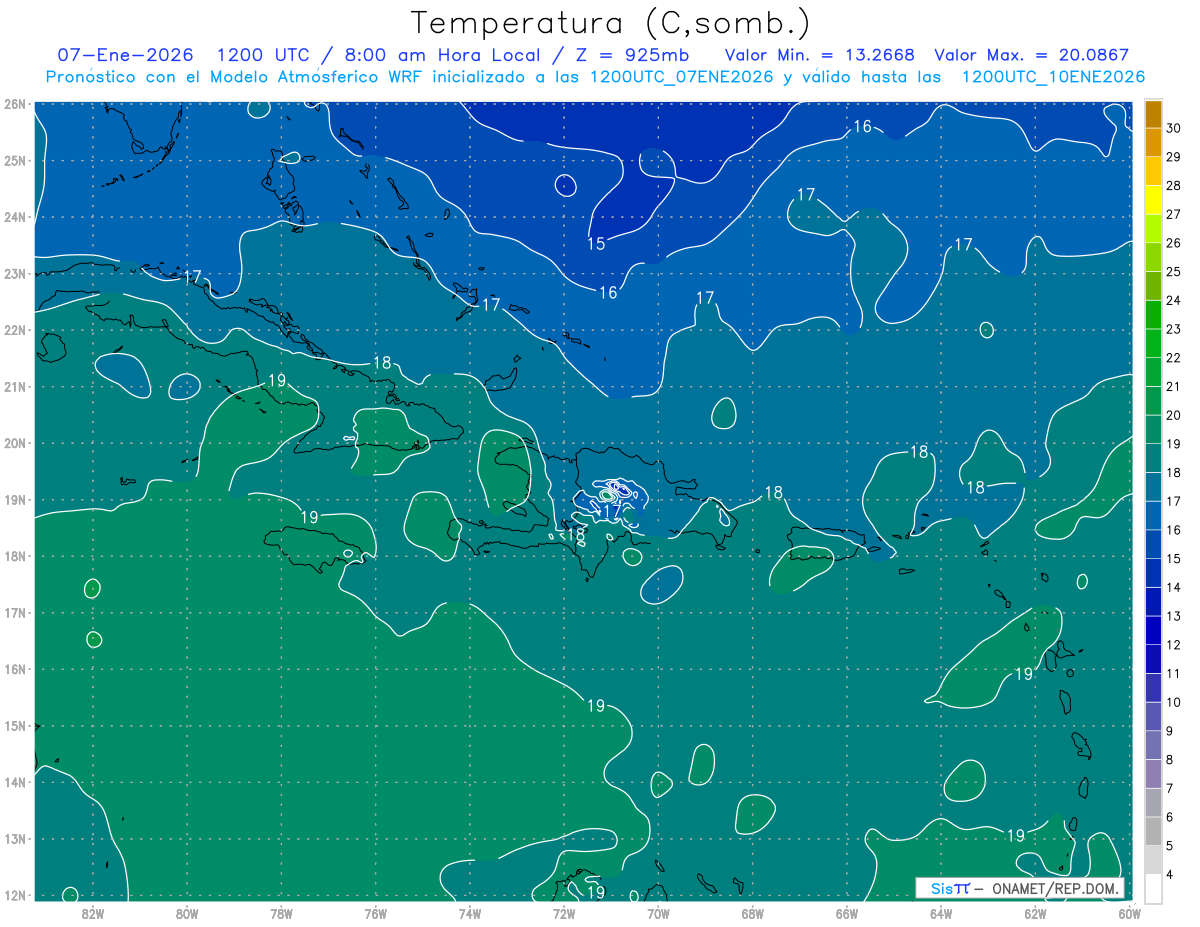The image size is (1200, 927).
Task: Click the longitude axis label "82W"
Action: click(x=93, y=913)
